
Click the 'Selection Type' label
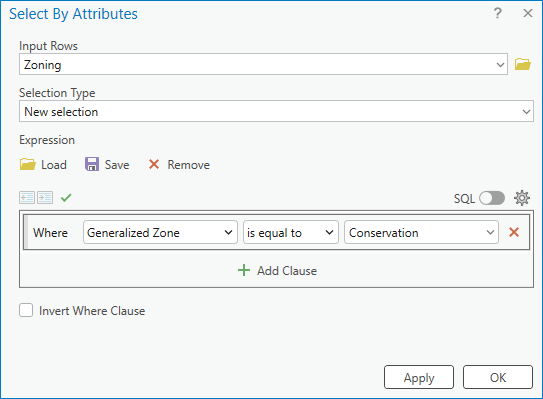(x=57, y=93)
